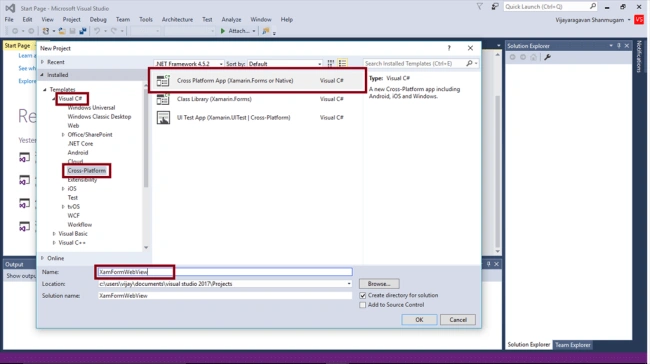Expand the Visual Basic tree node
The width and height of the screenshot is (650, 364).
(54, 234)
